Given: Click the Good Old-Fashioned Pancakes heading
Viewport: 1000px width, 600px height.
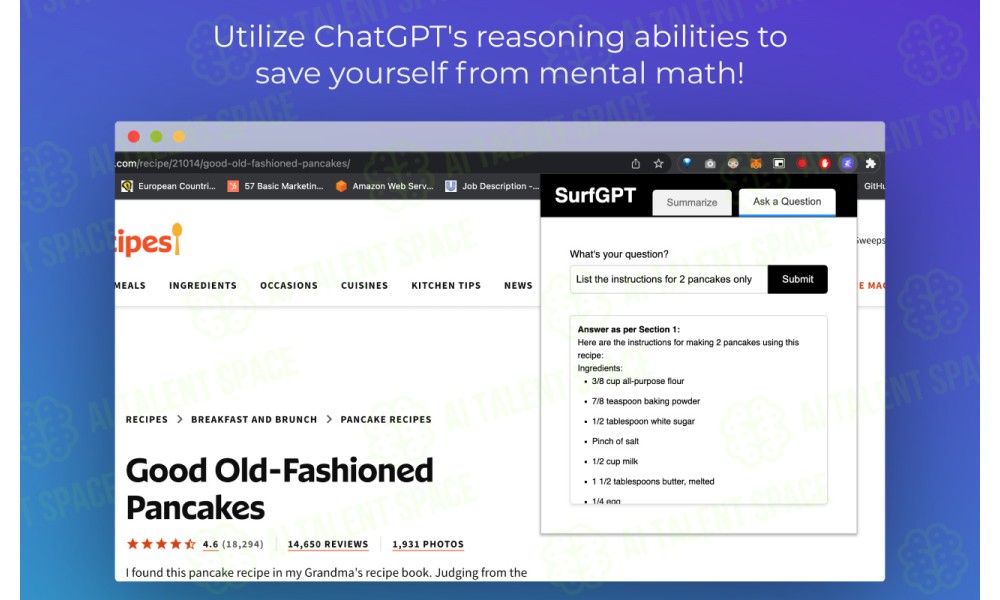Looking at the screenshot, I should (279, 489).
